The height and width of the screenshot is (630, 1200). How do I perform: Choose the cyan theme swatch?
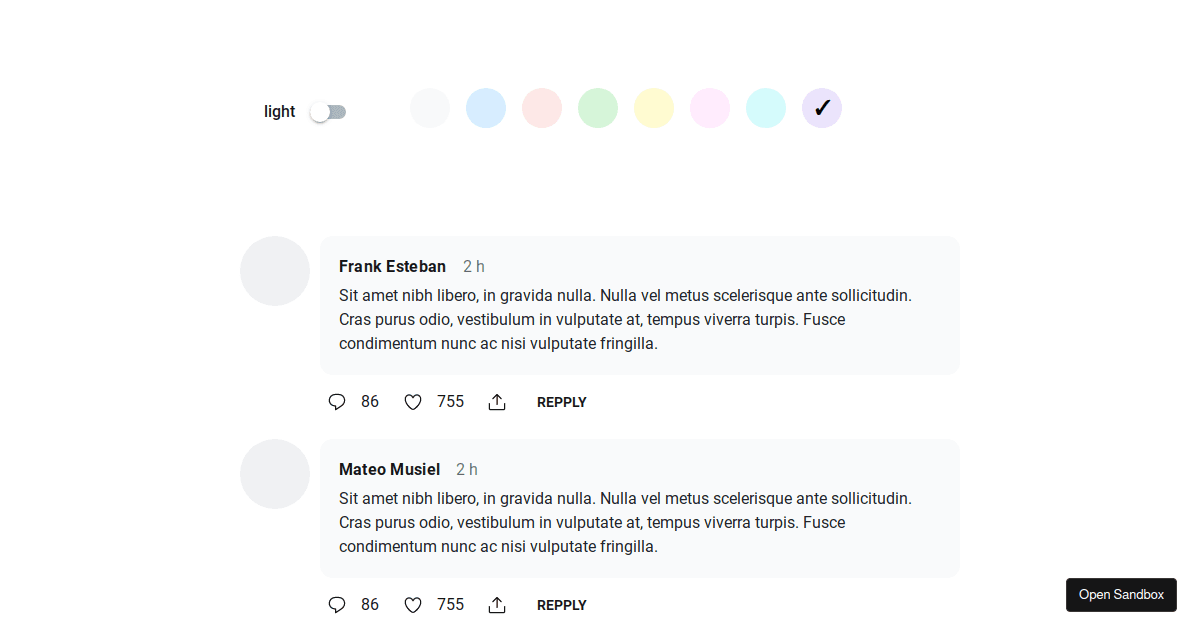click(x=766, y=107)
